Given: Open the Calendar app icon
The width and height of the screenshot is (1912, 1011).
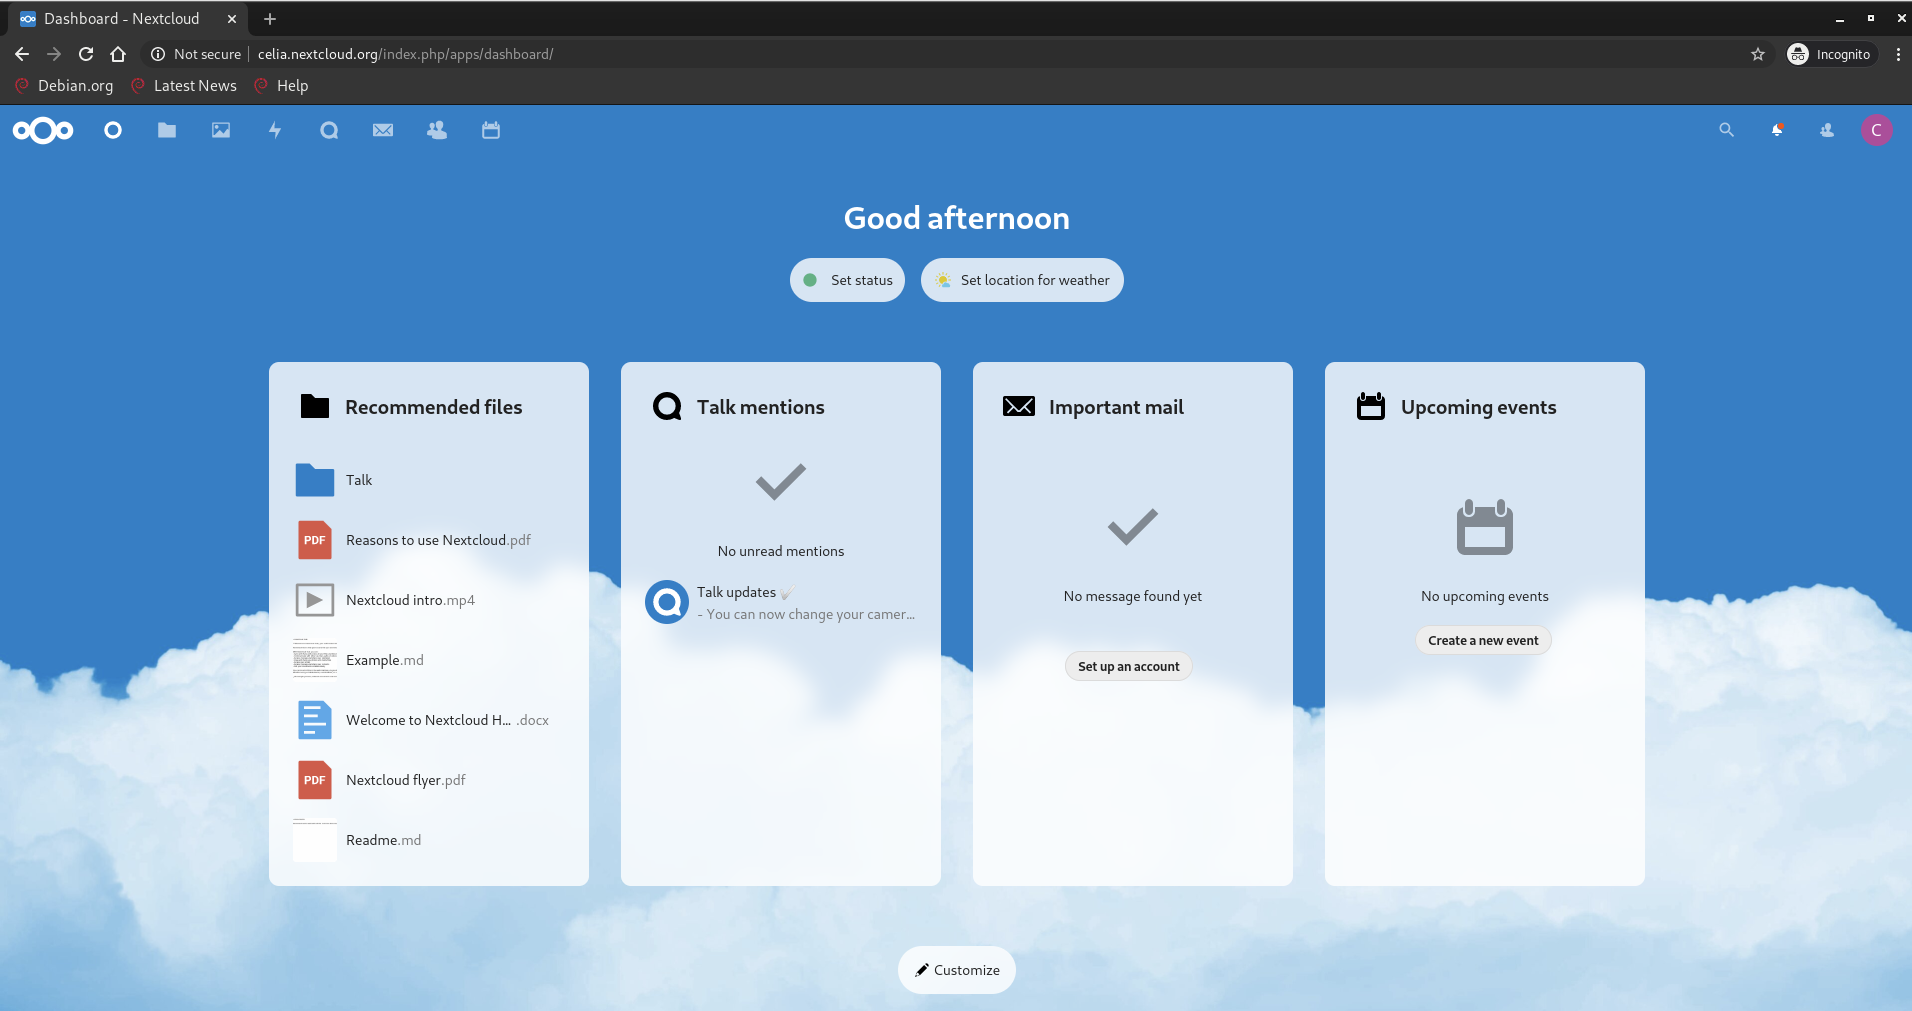Looking at the screenshot, I should click(491, 130).
